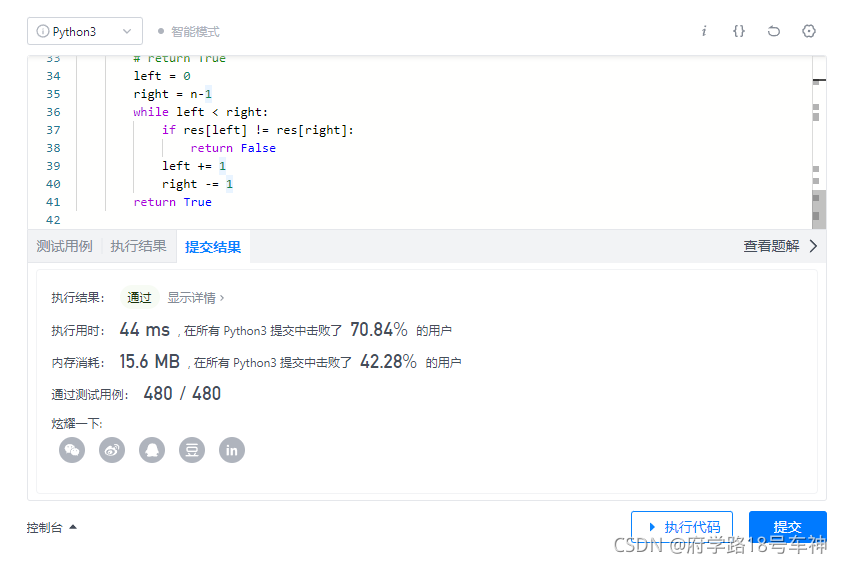Share result via Weibo icon
842x564 pixels.
[112, 450]
